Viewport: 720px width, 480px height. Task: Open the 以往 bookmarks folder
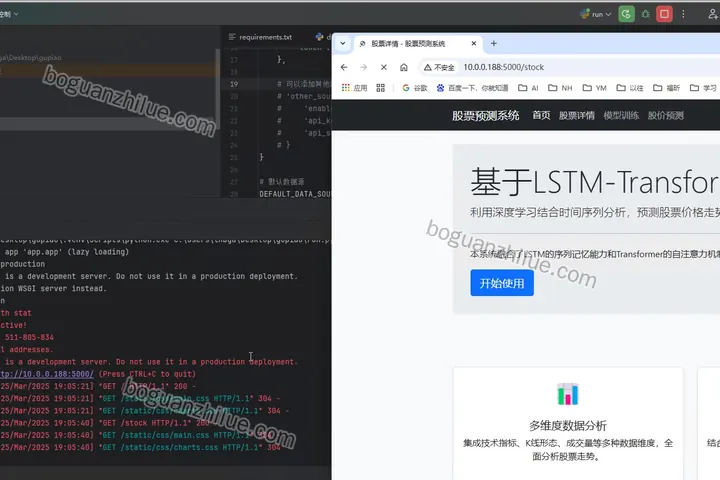(x=630, y=88)
